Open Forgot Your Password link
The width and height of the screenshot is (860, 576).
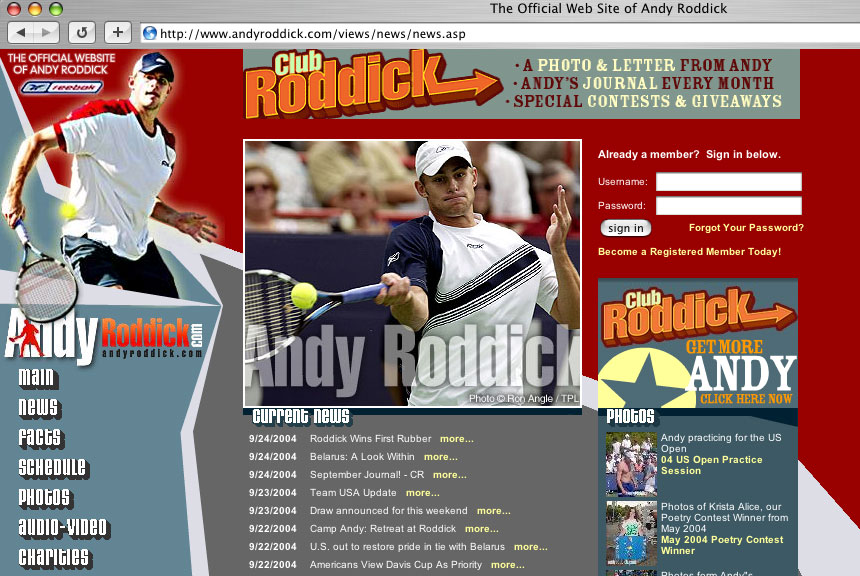tap(746, 228)
